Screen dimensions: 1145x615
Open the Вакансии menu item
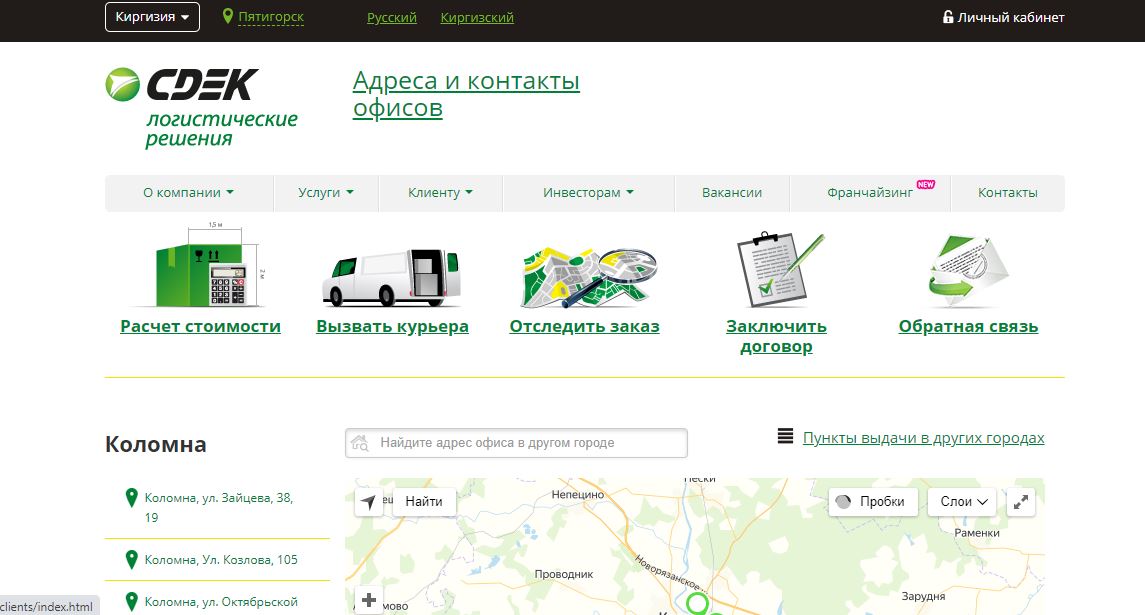click(732, 193)
